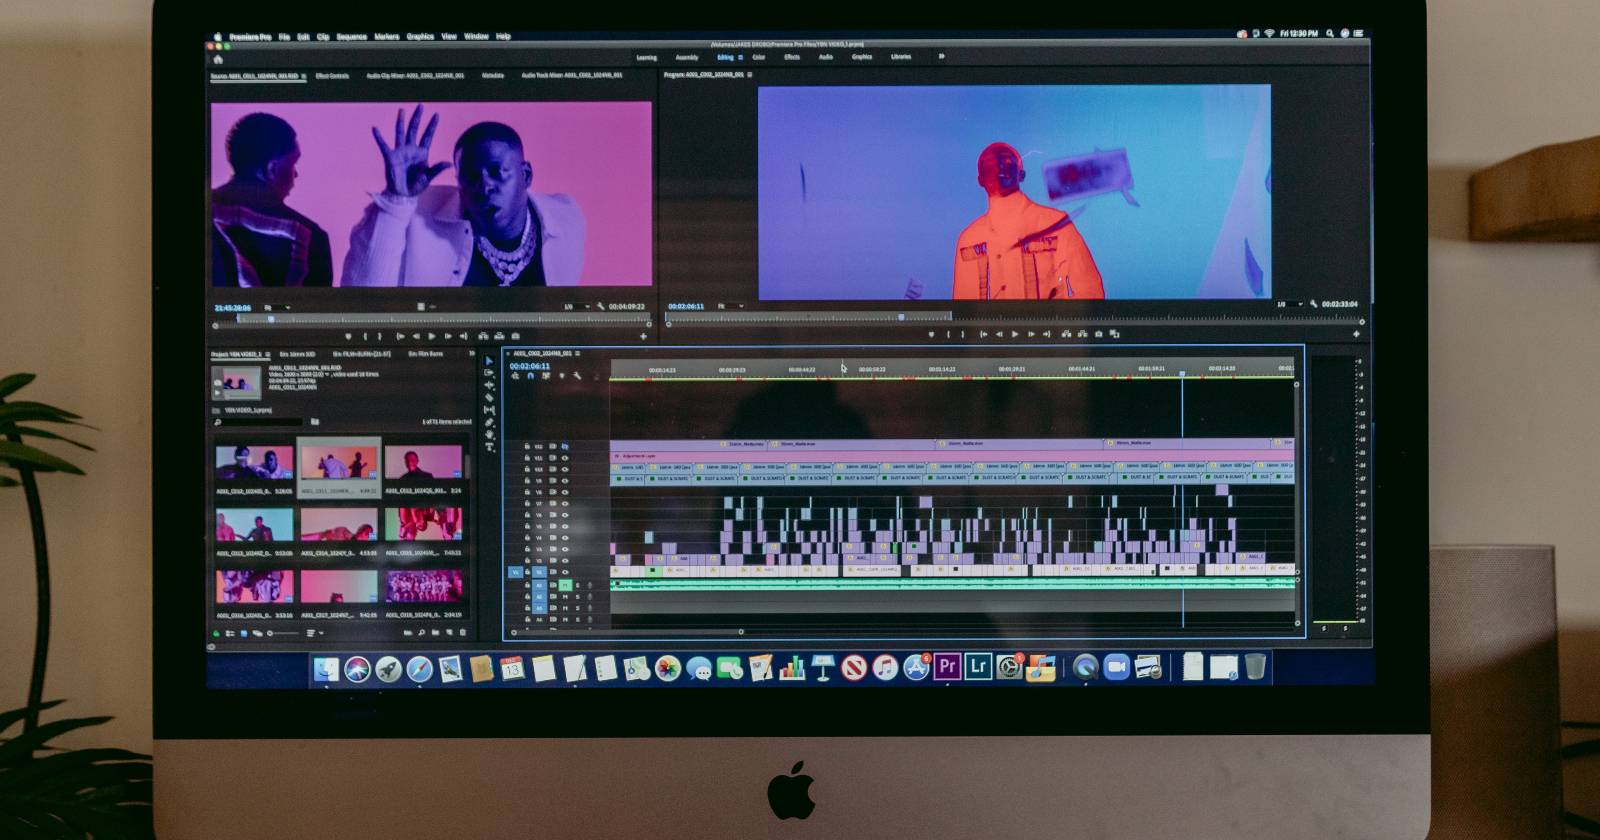Toggle Snap magnet in the Timeline

pos(530,376)
